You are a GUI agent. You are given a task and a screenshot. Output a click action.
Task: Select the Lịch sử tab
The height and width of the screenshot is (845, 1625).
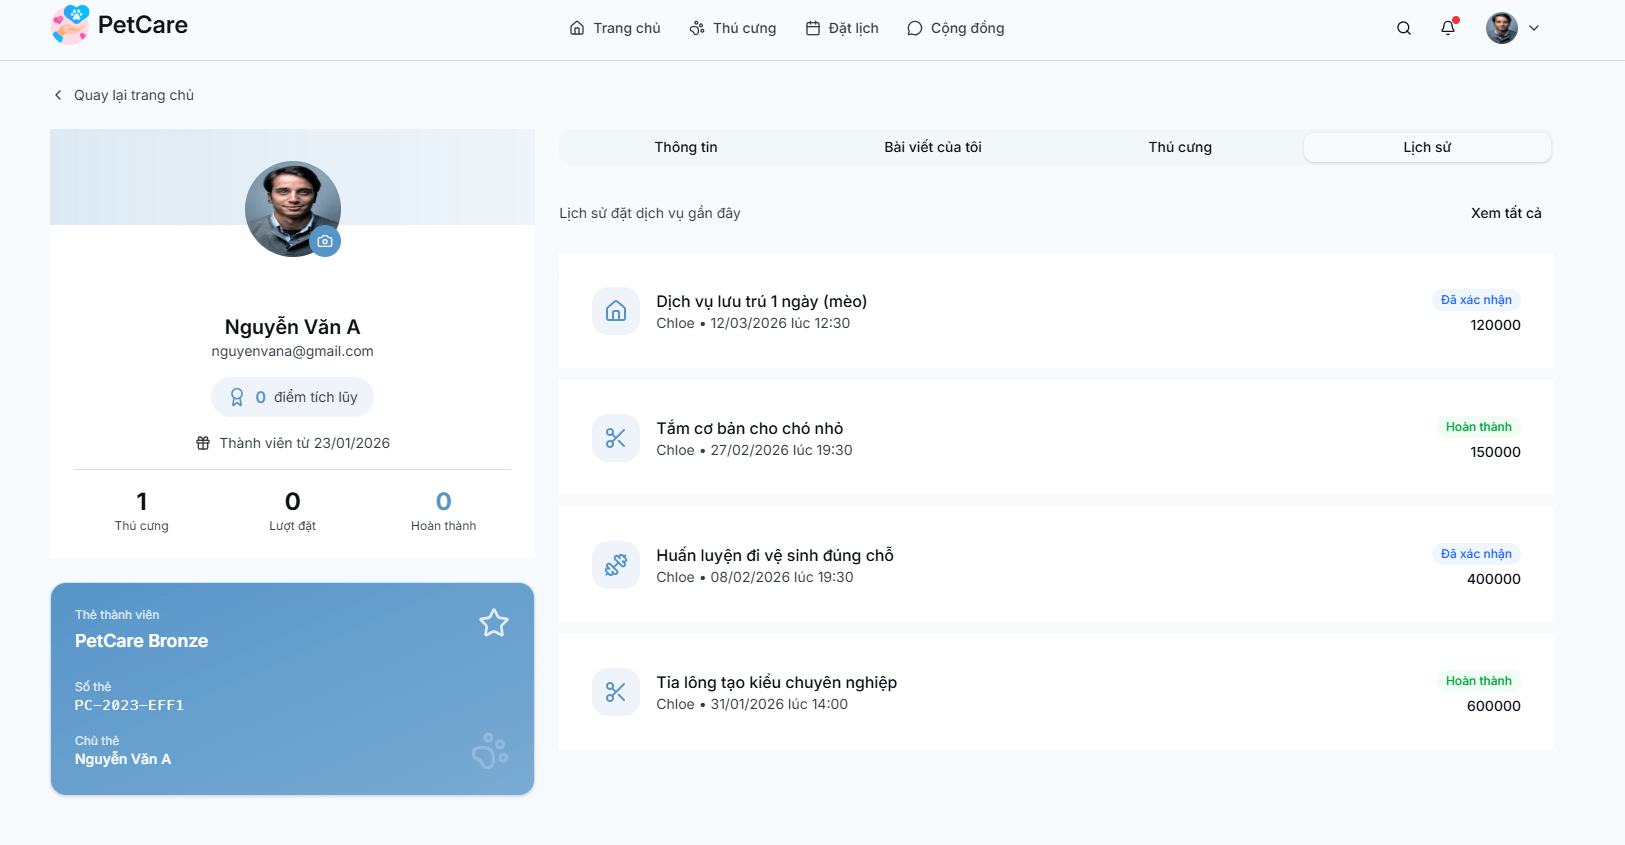[x=1427, y=147]
